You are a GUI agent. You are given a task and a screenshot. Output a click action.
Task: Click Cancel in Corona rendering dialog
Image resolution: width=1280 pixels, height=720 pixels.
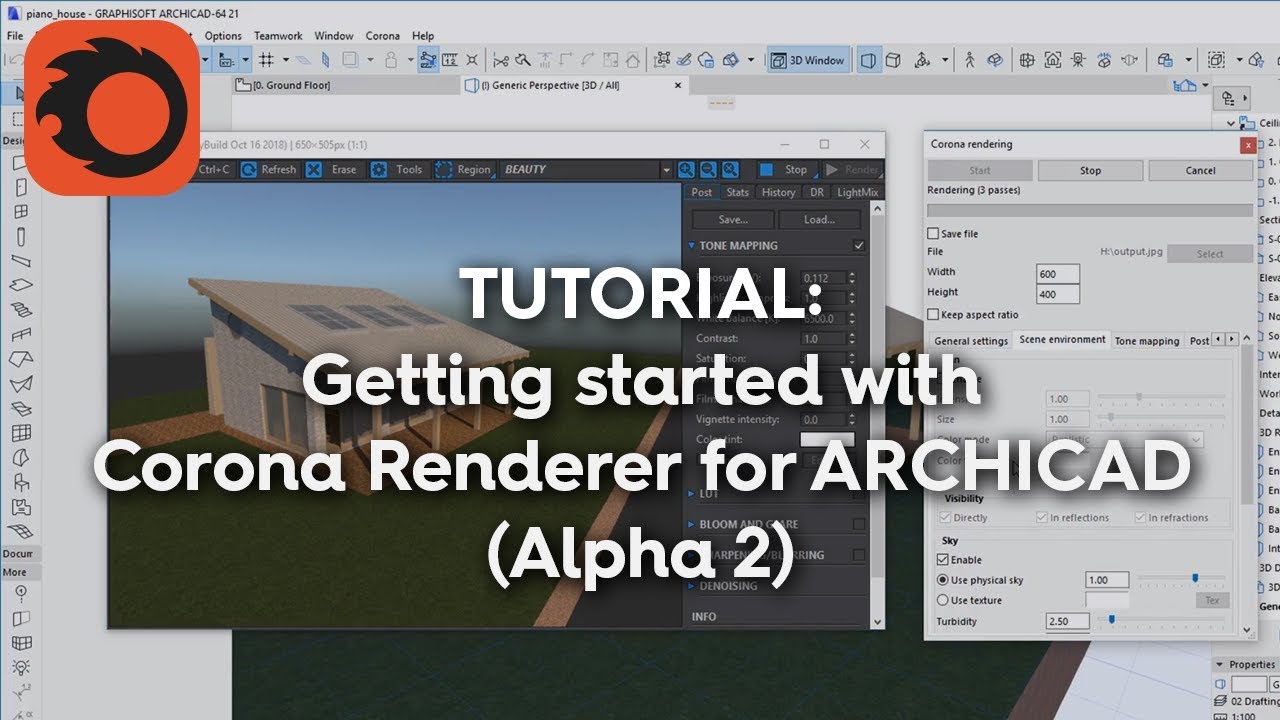click(x=1200, y=170)
